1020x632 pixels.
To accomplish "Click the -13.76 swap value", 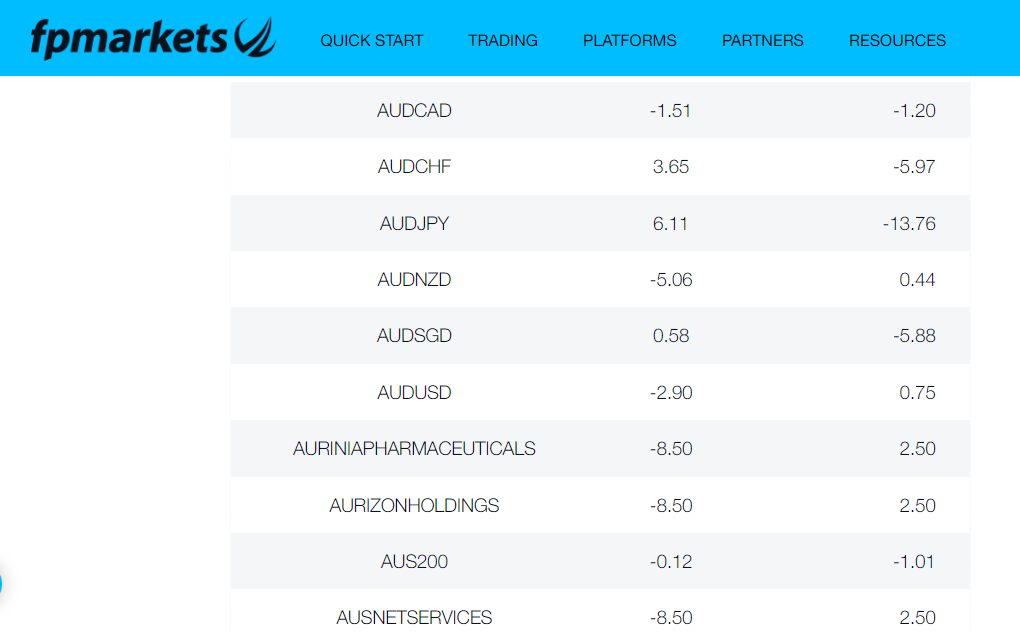I will coord(909,224).
